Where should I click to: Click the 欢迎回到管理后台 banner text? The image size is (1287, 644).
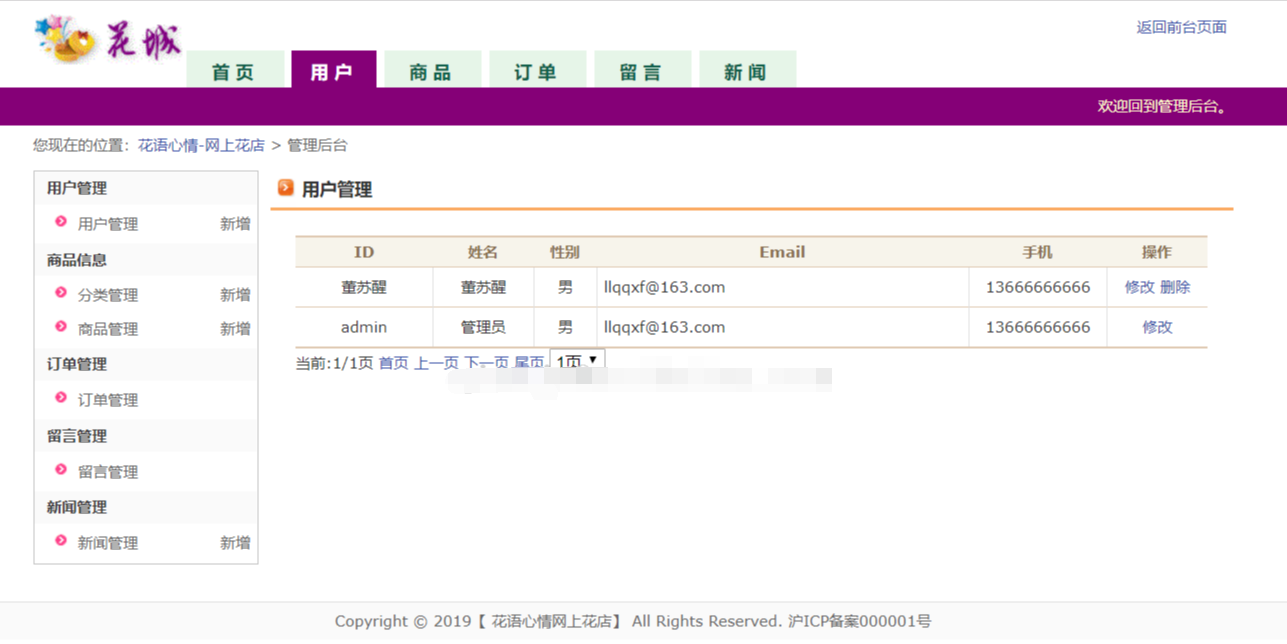click(x=1162, y=106)
